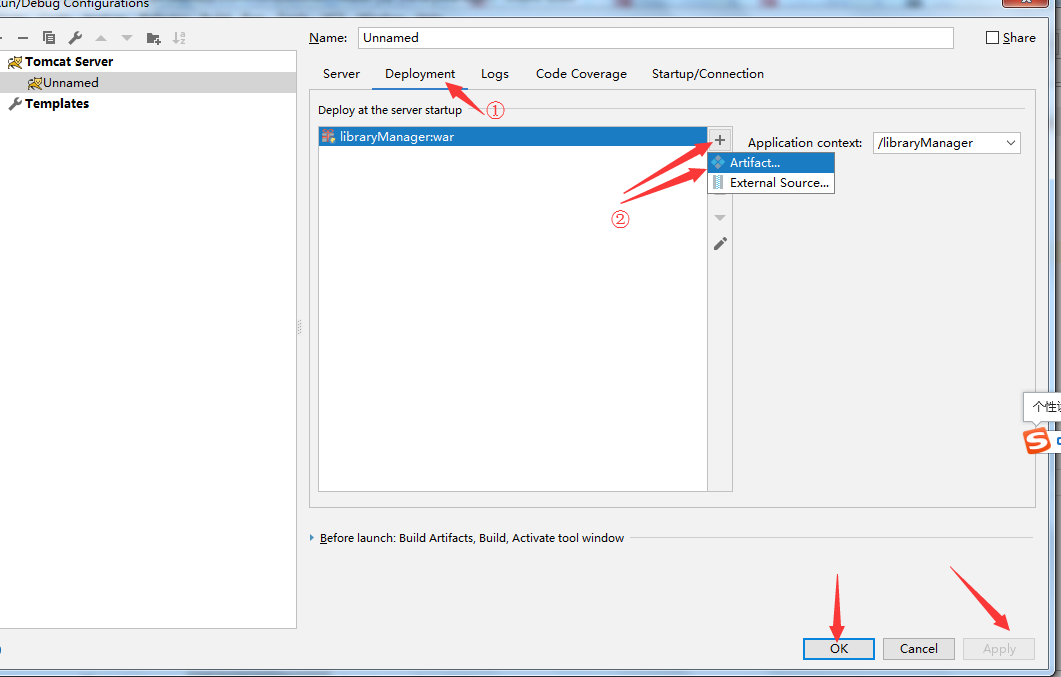
Task: Go to Code Coverage tab
Action: tap(581, 74)
